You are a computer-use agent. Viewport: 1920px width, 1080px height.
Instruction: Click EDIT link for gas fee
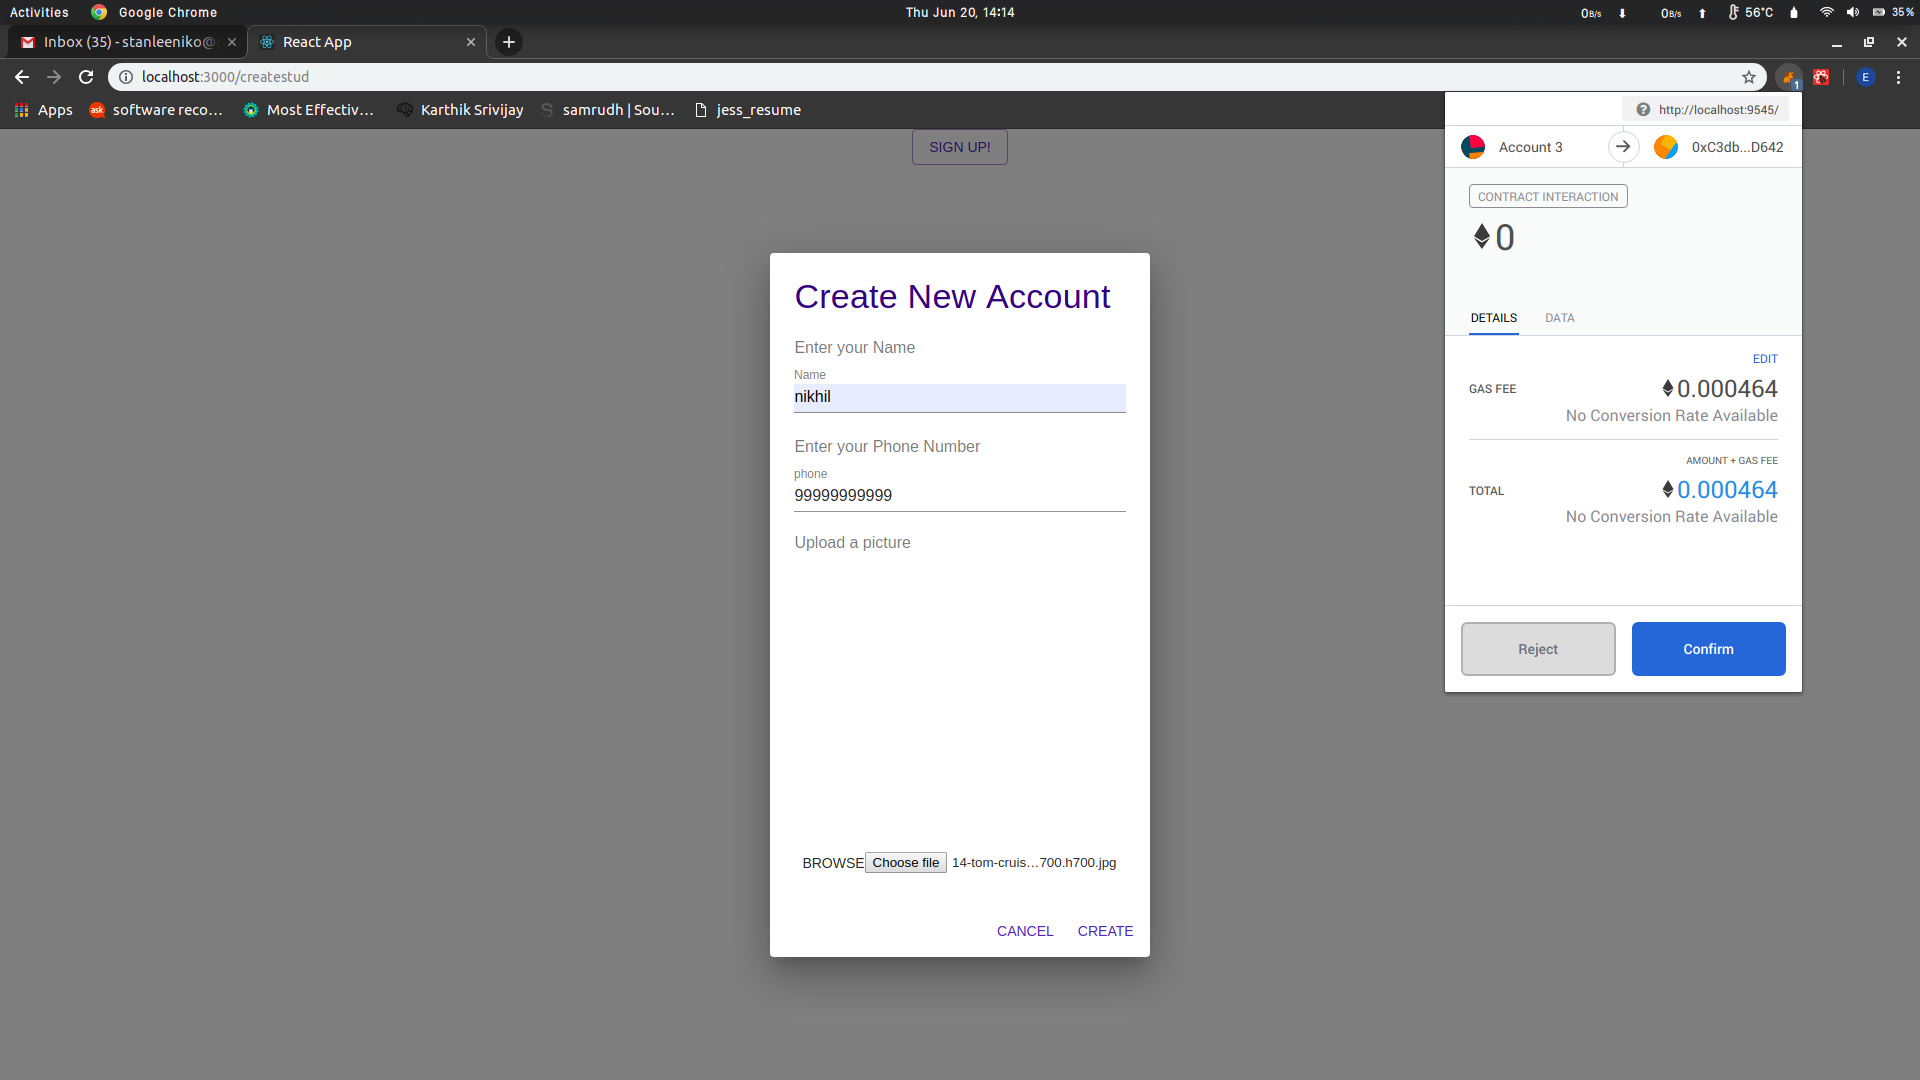pyautogui.click(x=1764, y=359)
